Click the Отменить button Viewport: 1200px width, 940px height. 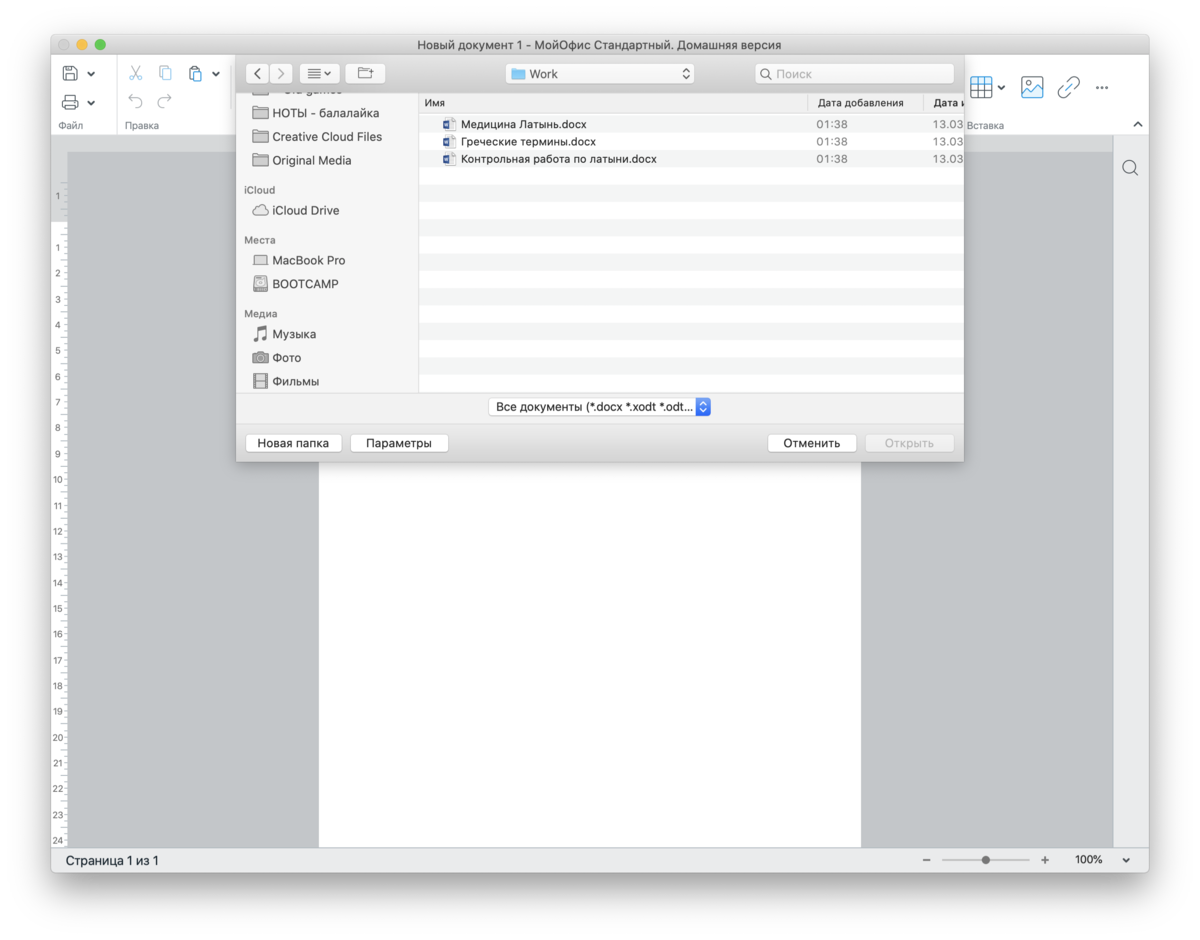coord(812,443)
